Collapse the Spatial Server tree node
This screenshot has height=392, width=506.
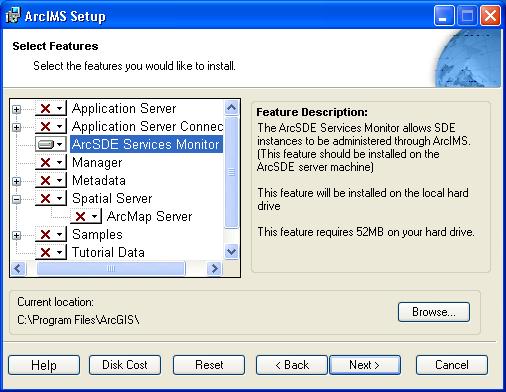[16, 199]
